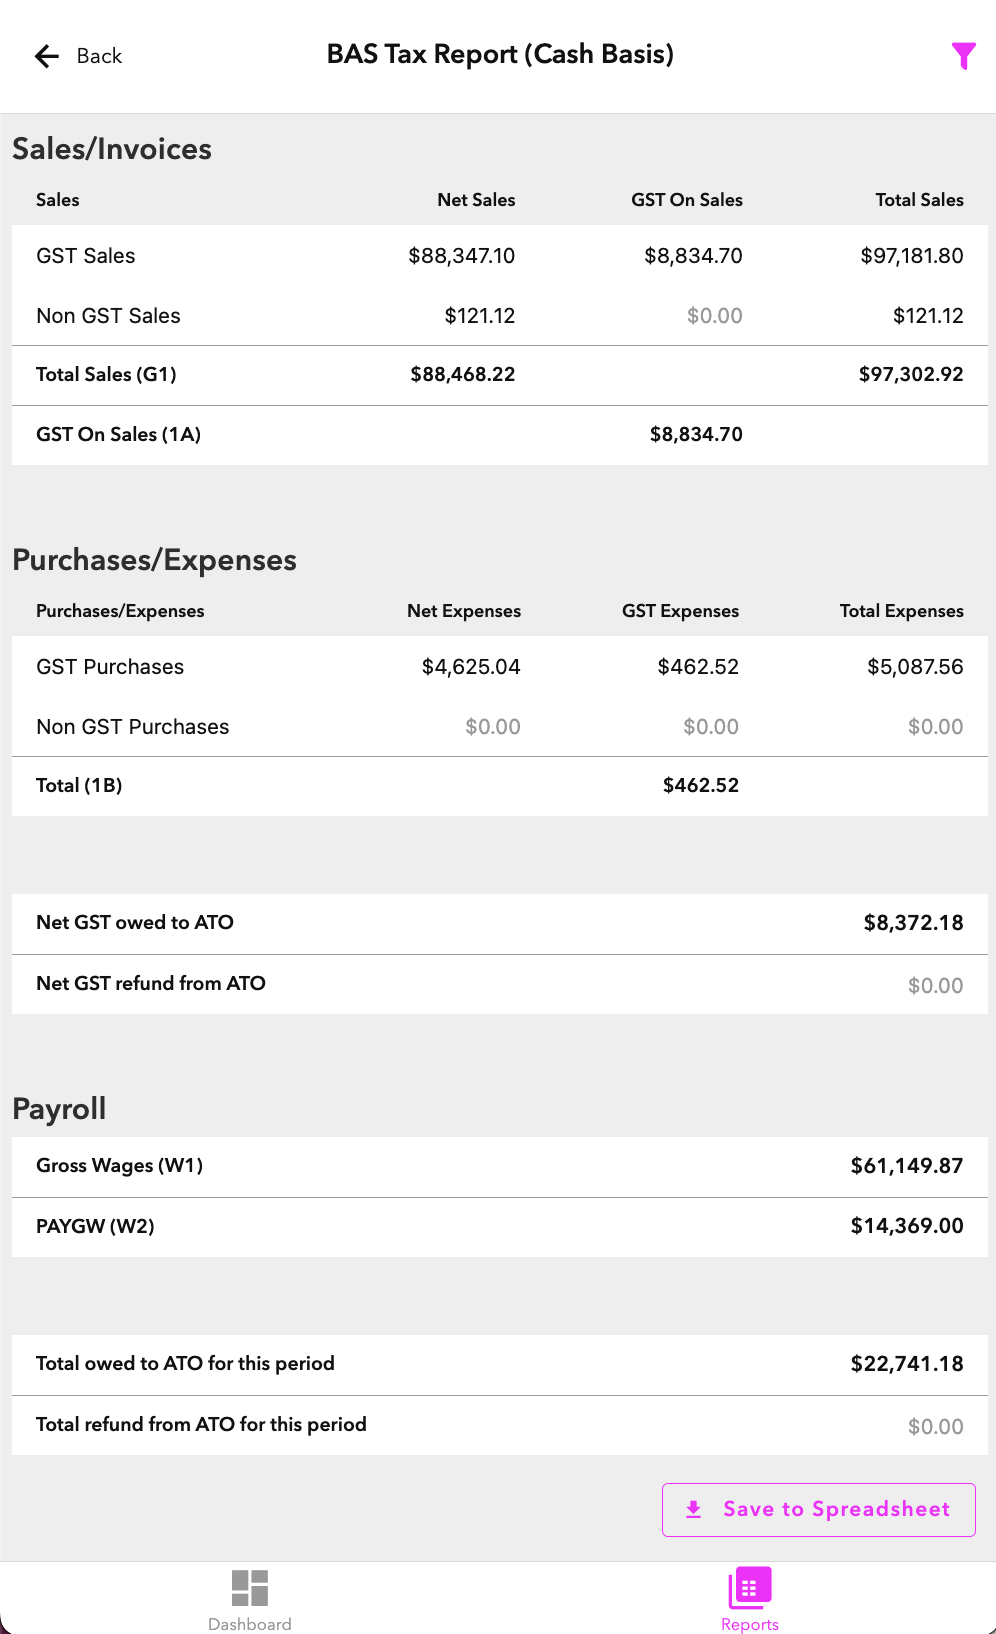The height and width of the screenshot is (1634, 996).
Task: Click the Non GST Purchases row
Action: (x=499, y=727)
